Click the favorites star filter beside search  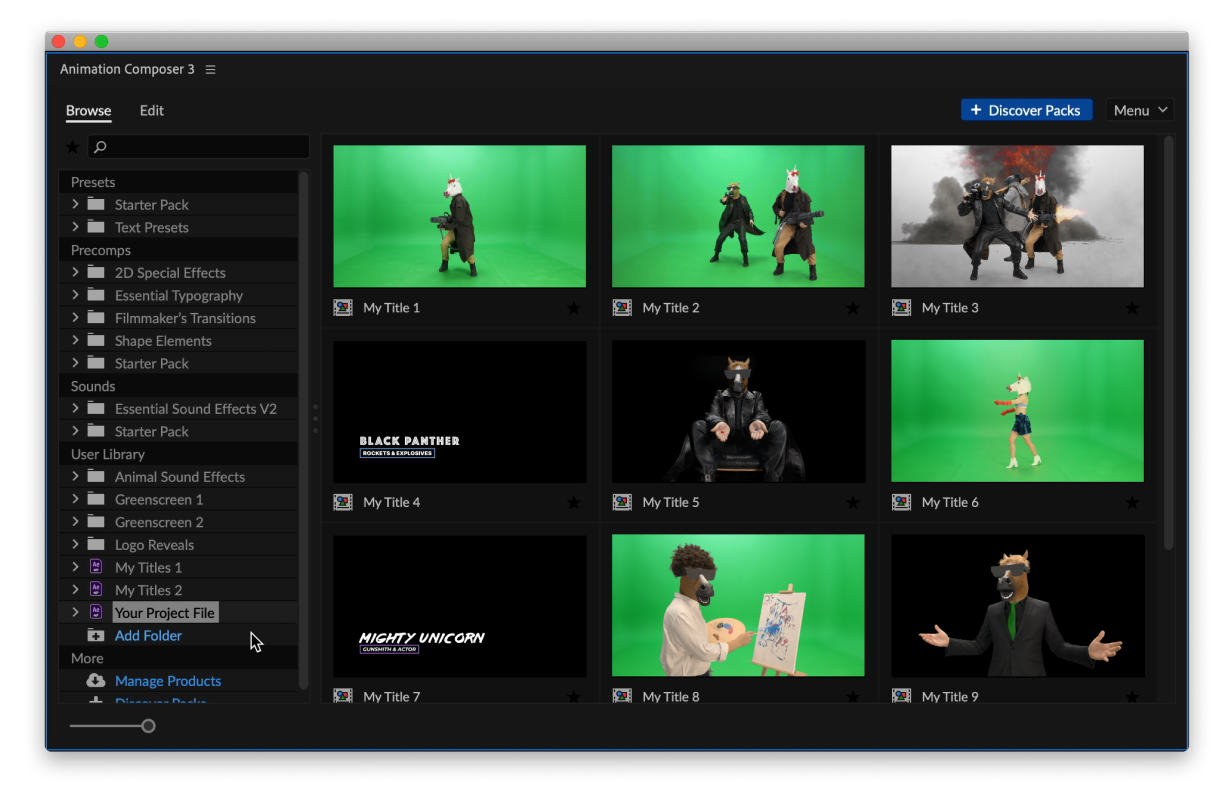(72, 147)
